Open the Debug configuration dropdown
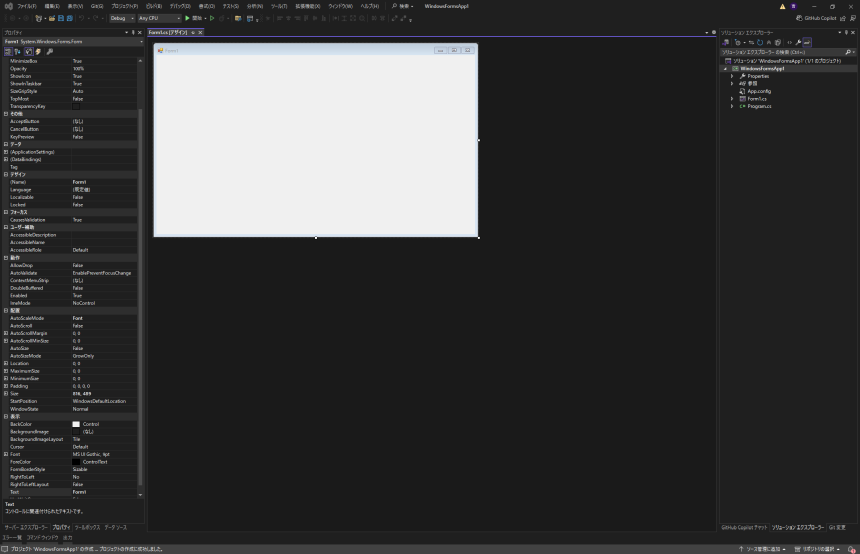This screenshot has width=860, height=554. coord(120,18)
